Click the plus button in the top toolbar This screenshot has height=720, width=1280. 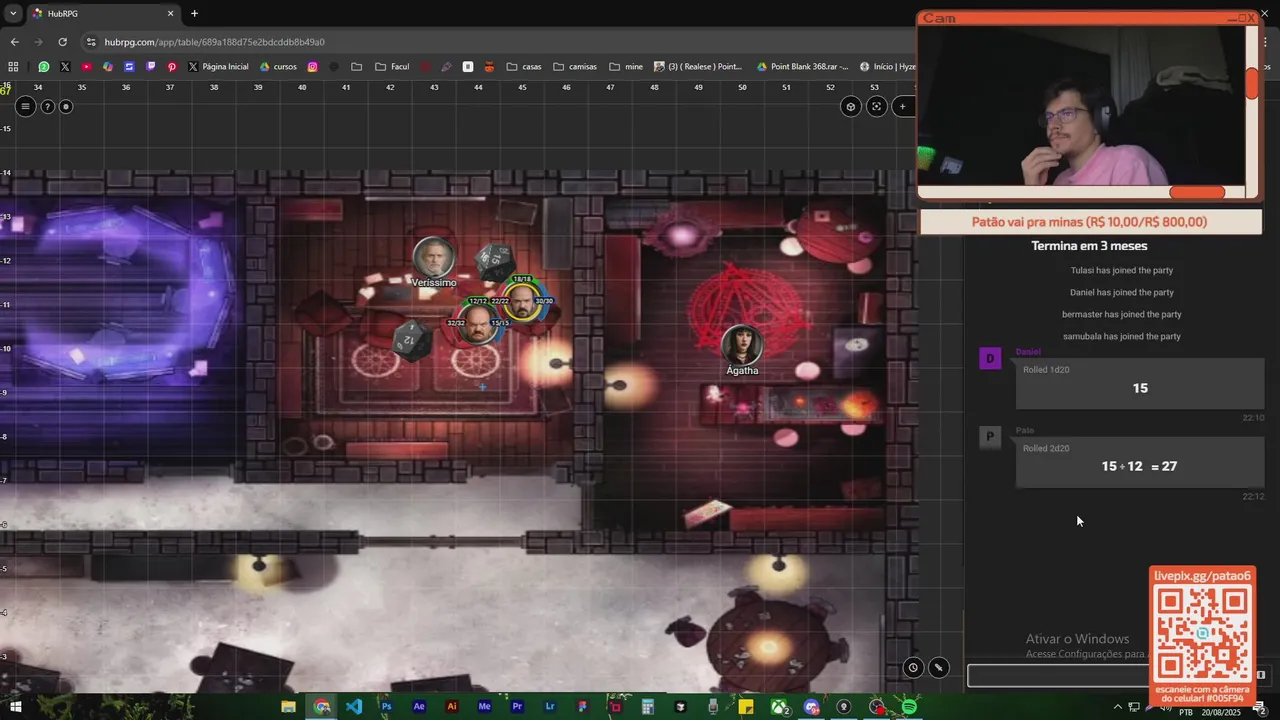coord(902,106)
